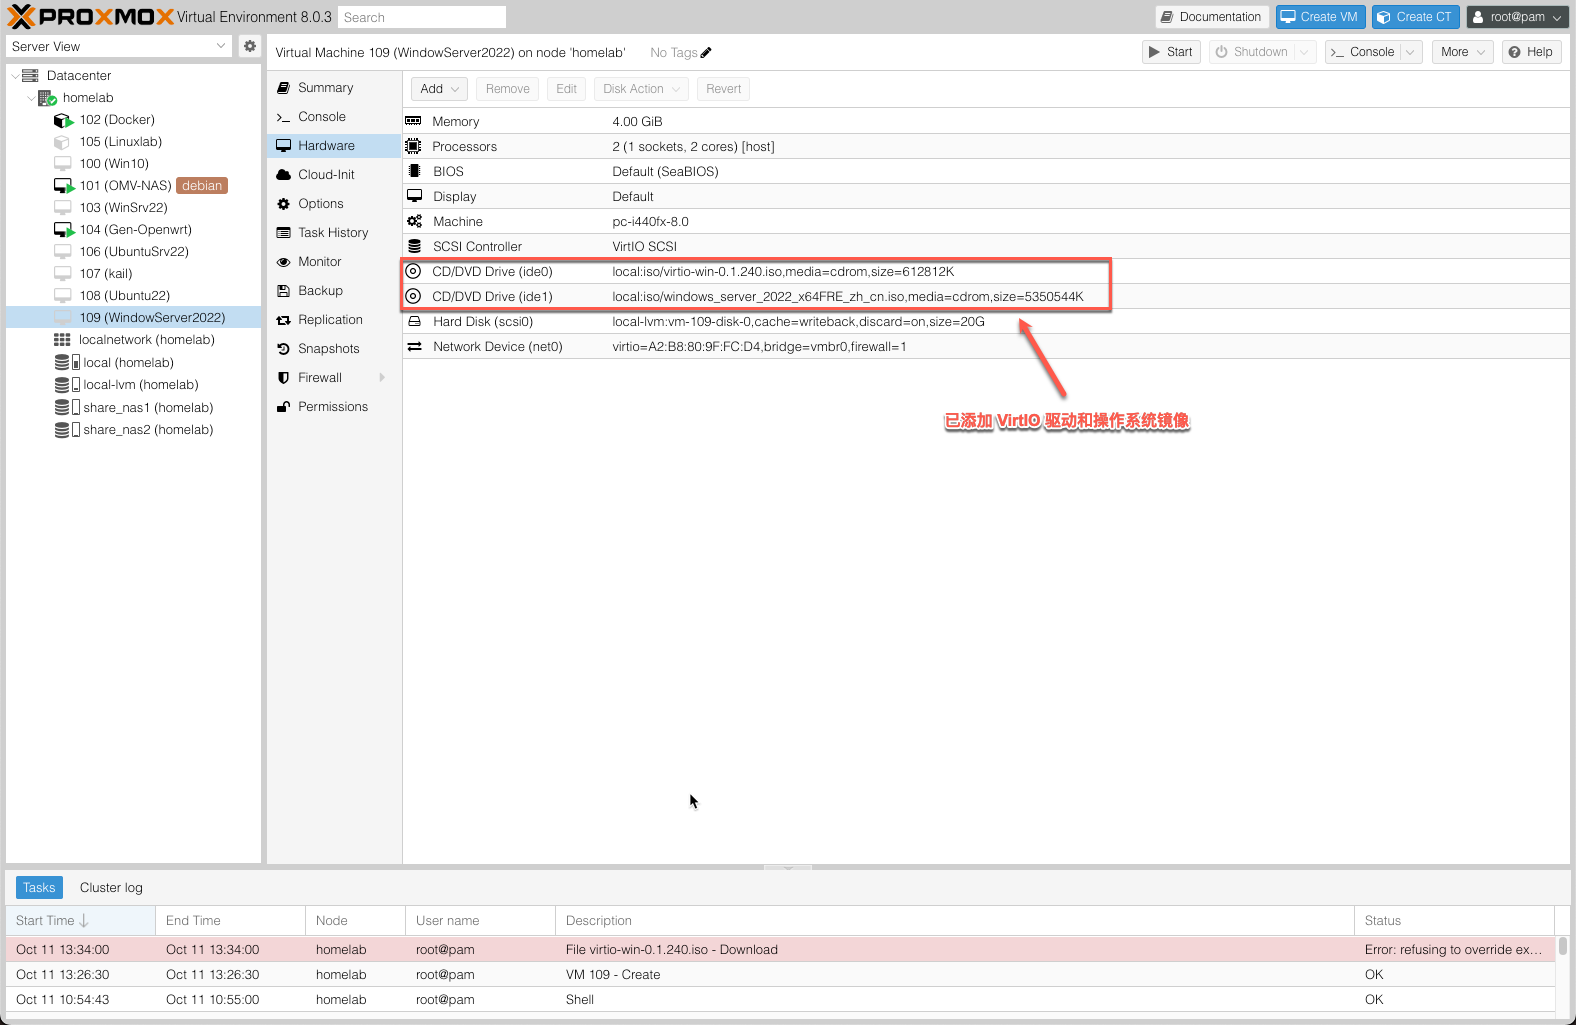The image size is (1576, 1025).
Task: Click the Revert button
Action: point(724,89)
